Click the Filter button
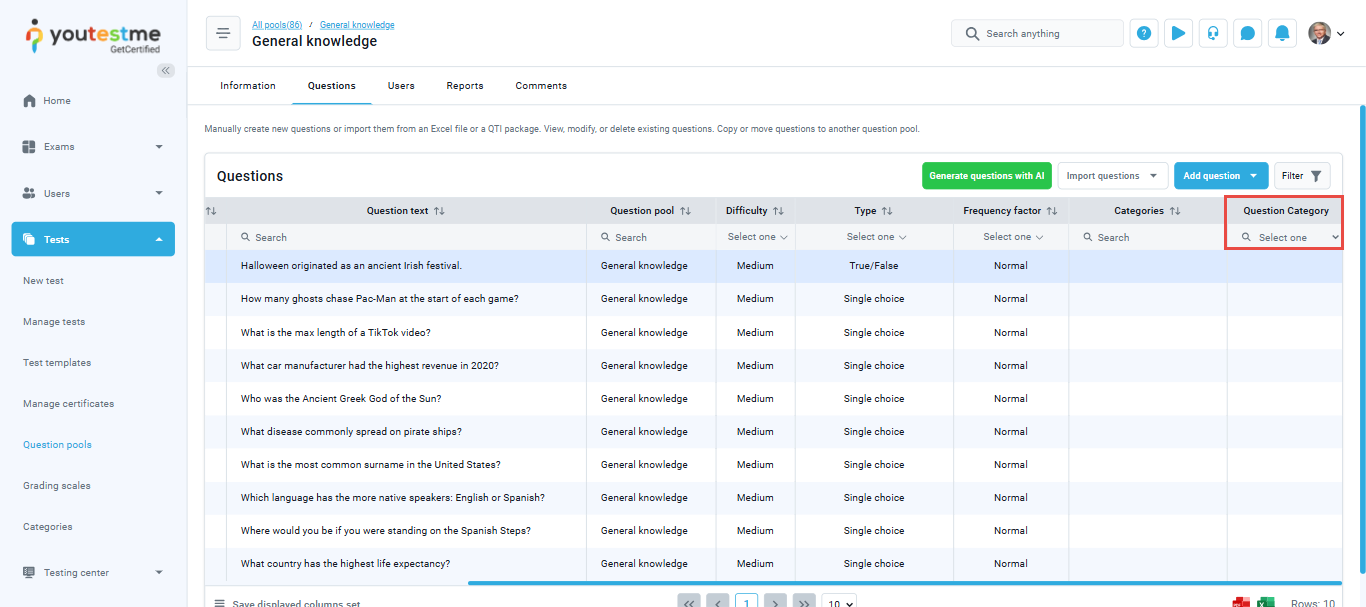Viewport: 1366px width, 607px height. click(1301, 176)
